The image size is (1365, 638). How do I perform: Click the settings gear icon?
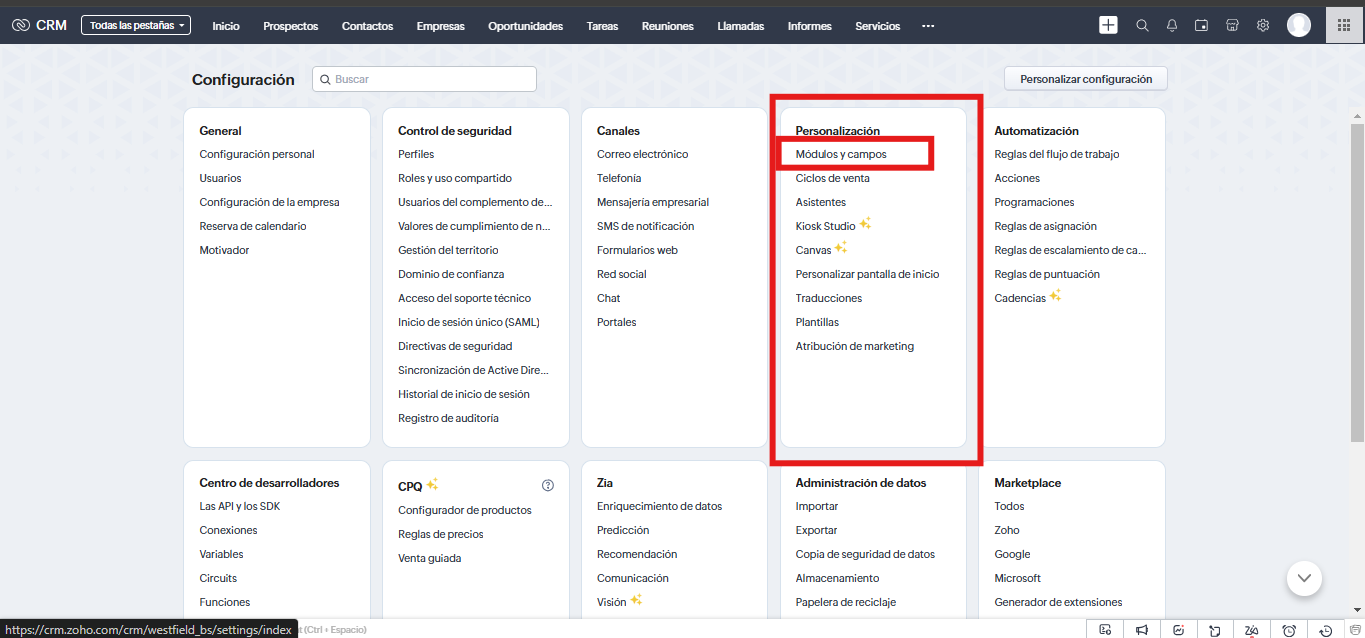[x=1263, y=26]
